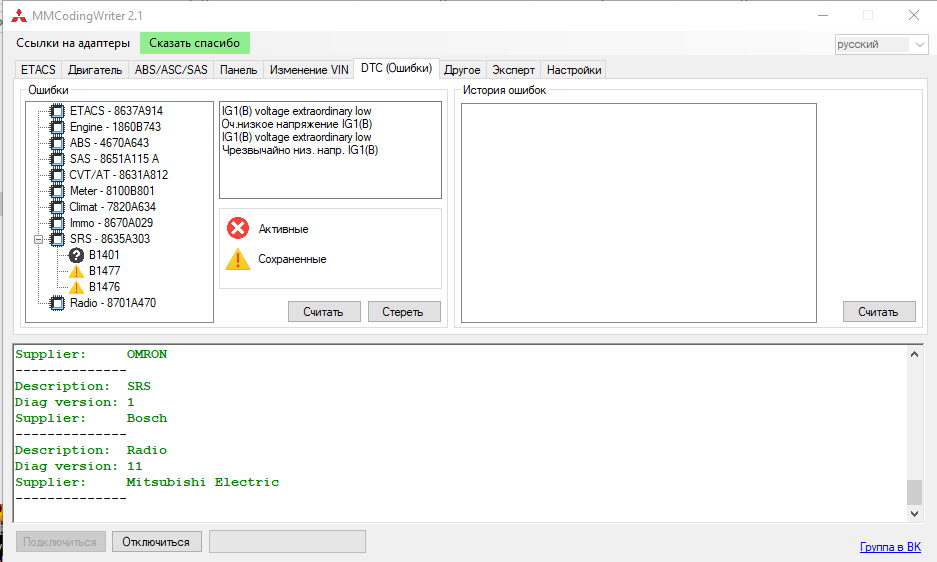Image resolution: width=937 pixels, height=562 pixels.
Task: Click the red Активные error icon
Action: 237,229
